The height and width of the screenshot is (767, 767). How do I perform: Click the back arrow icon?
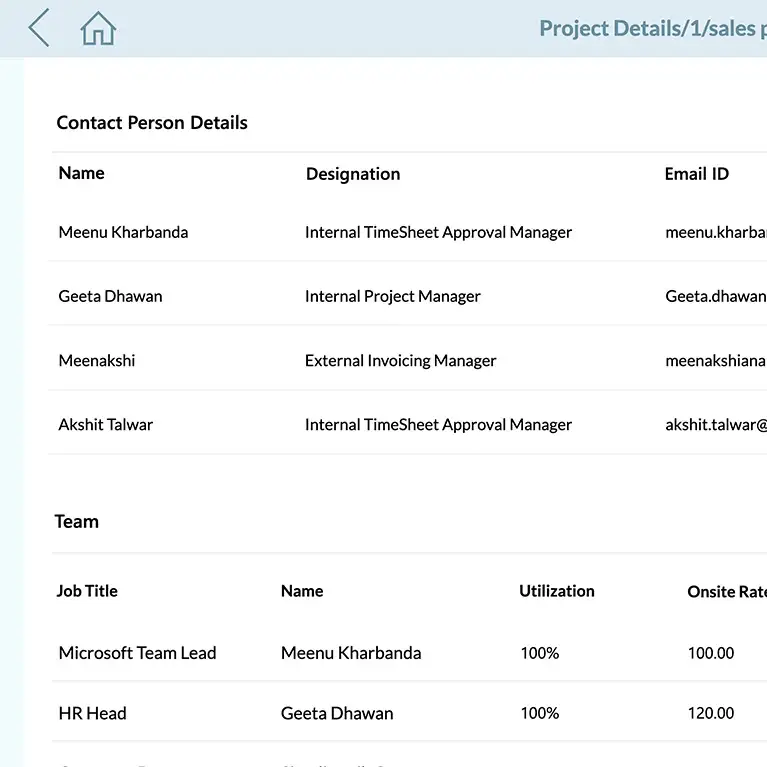[39, 28]
